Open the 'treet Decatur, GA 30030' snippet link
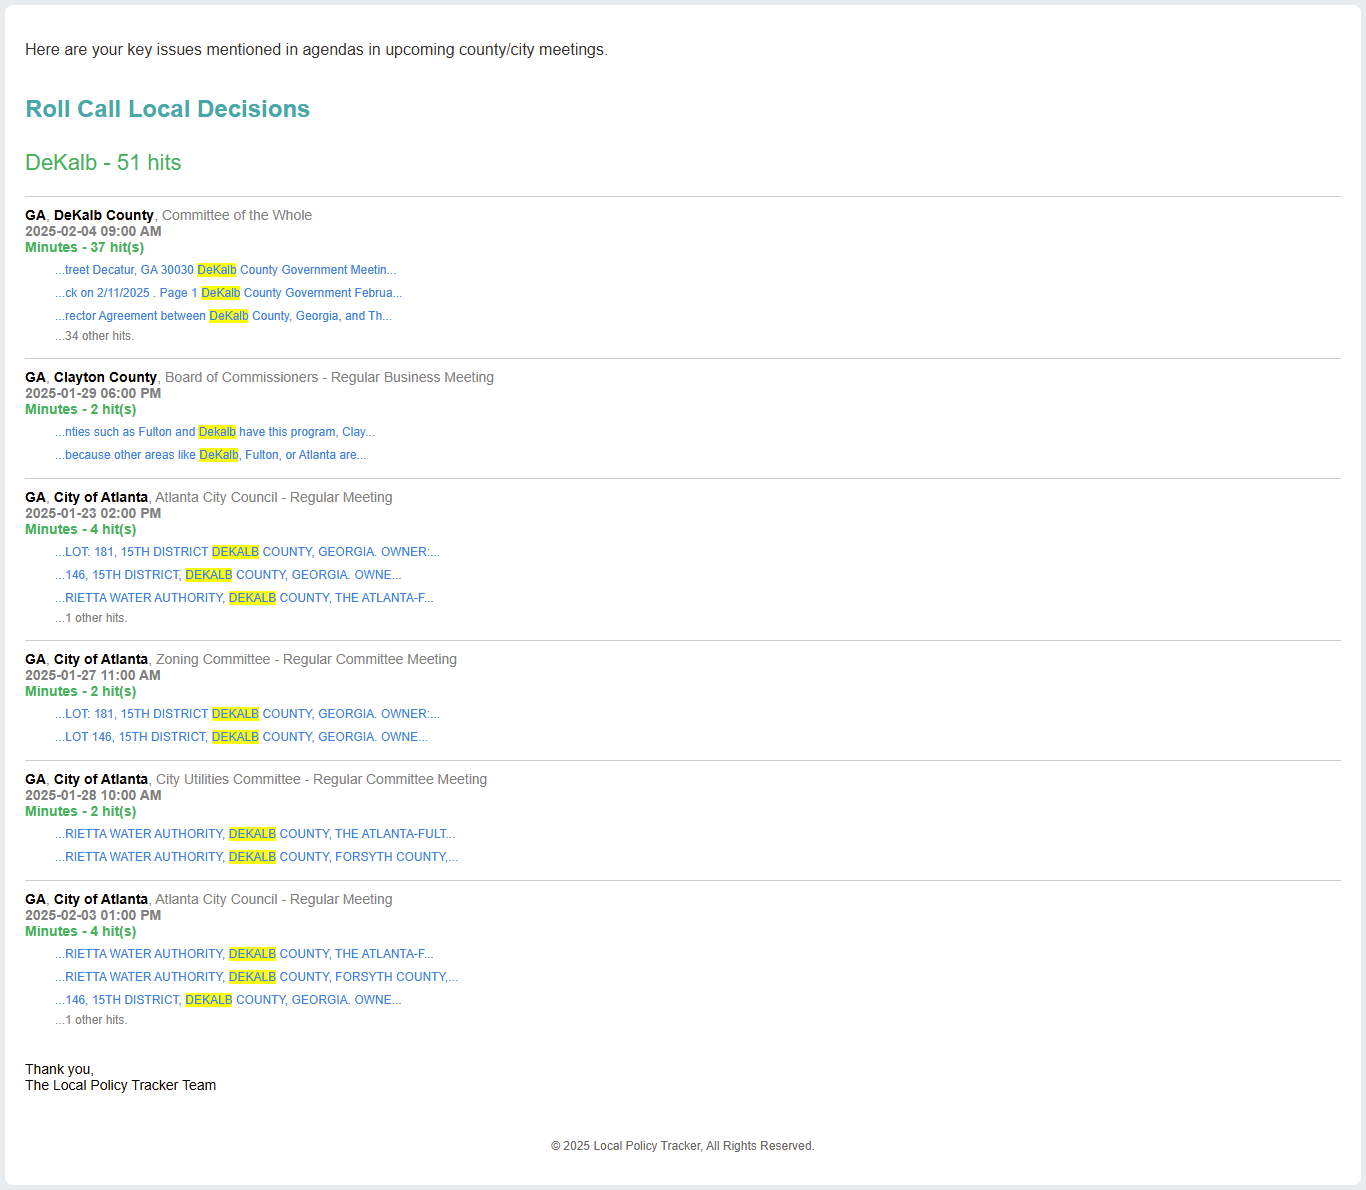The height and width of the screenshot is (1190, 1366). pyautogui.click(x=225, y=270)
